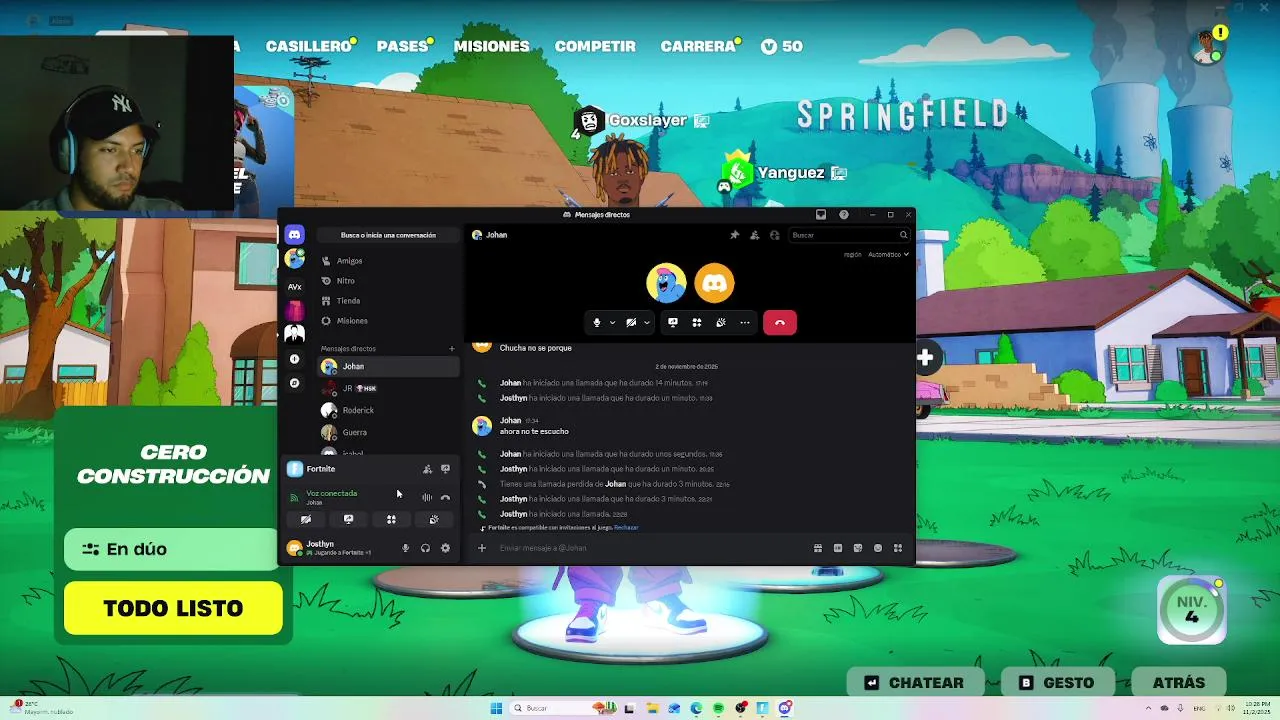This screenshot has height=720, width=1280.
Task: Open soundboard in the call controls
Action: point(720,322)
